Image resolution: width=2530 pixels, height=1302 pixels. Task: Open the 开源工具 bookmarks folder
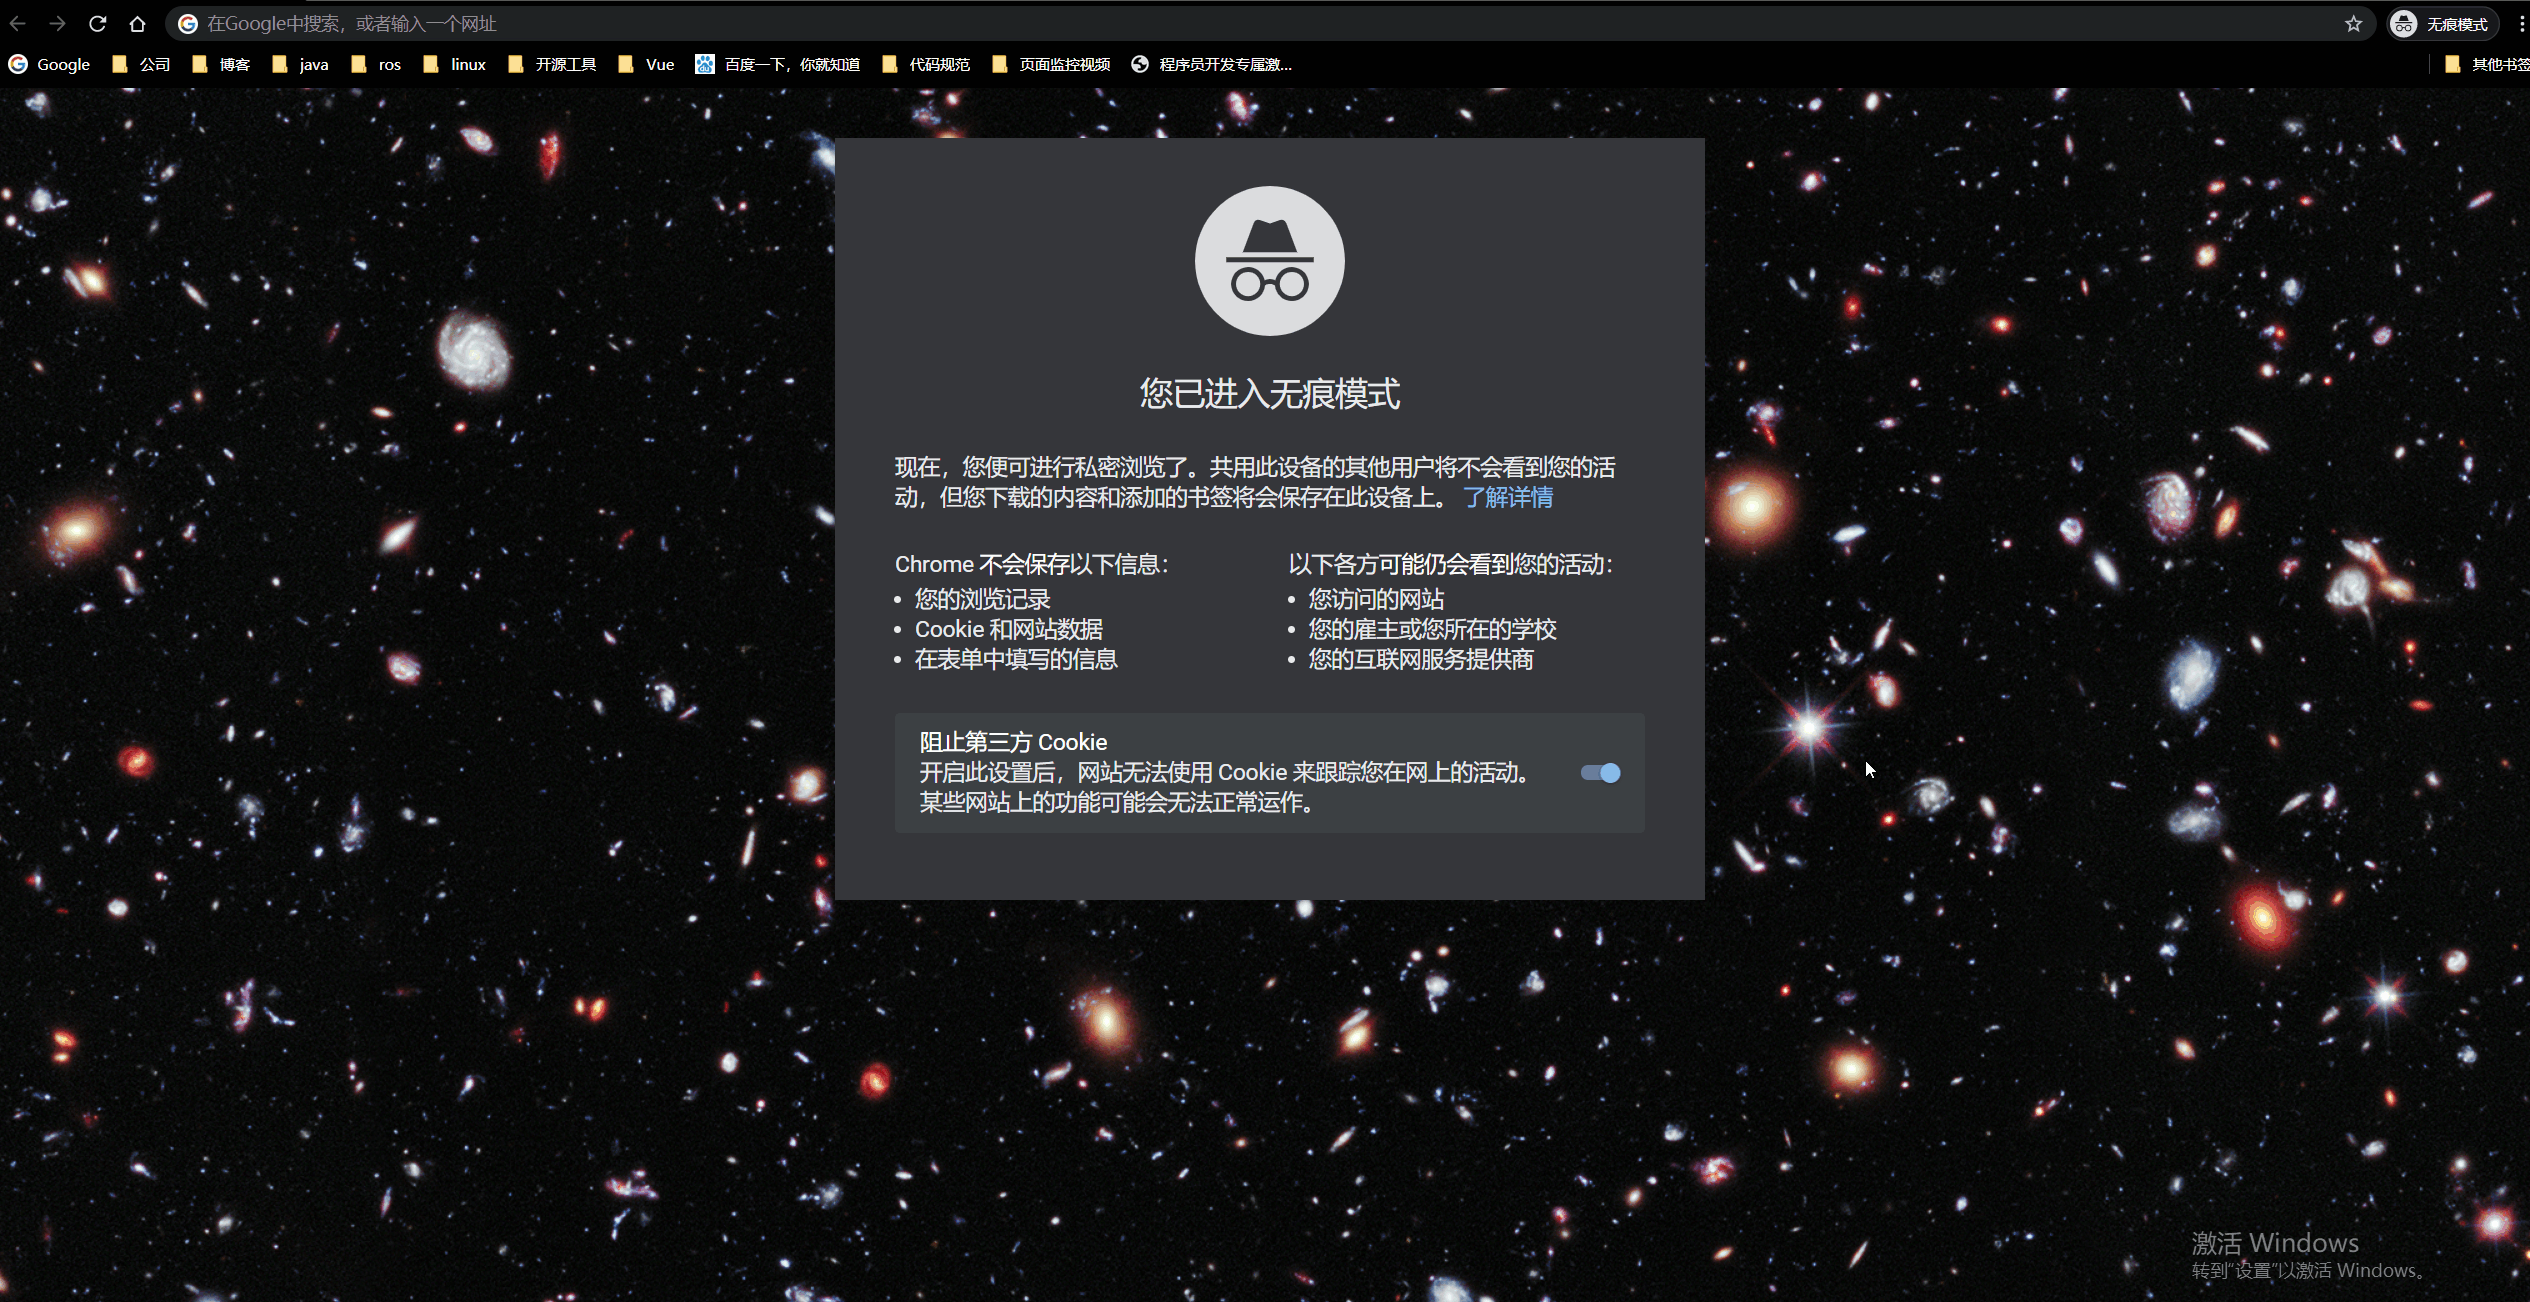coord(553,64)
